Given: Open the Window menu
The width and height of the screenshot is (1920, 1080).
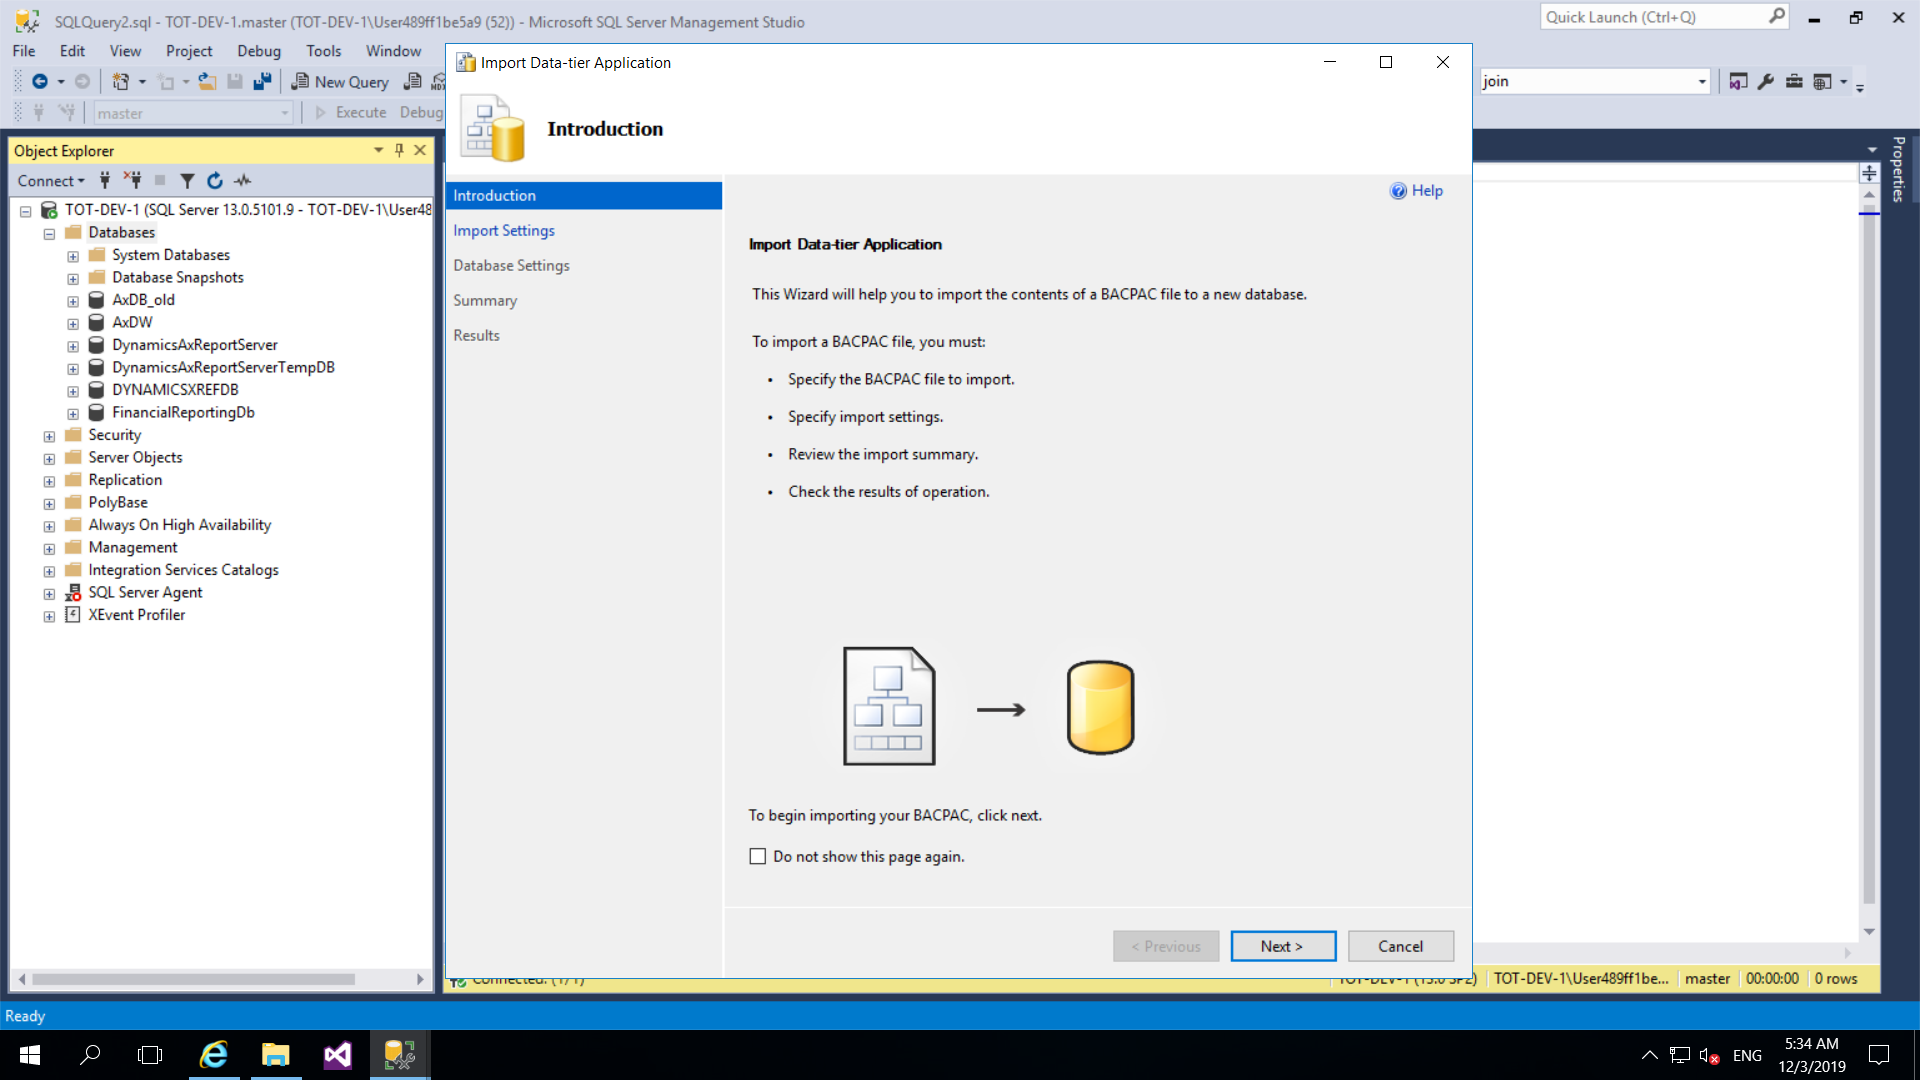Looking at the screenshot, I should 393,51.
